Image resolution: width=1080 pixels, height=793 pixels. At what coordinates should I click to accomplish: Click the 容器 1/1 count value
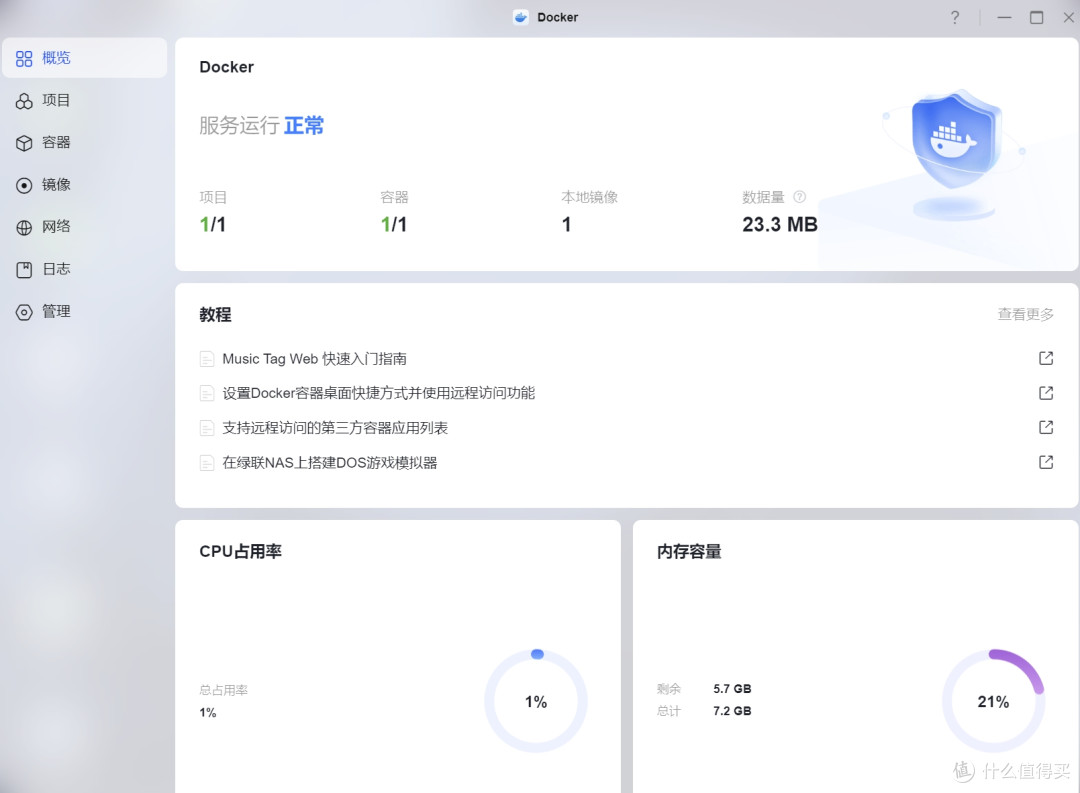pos(393,225)
